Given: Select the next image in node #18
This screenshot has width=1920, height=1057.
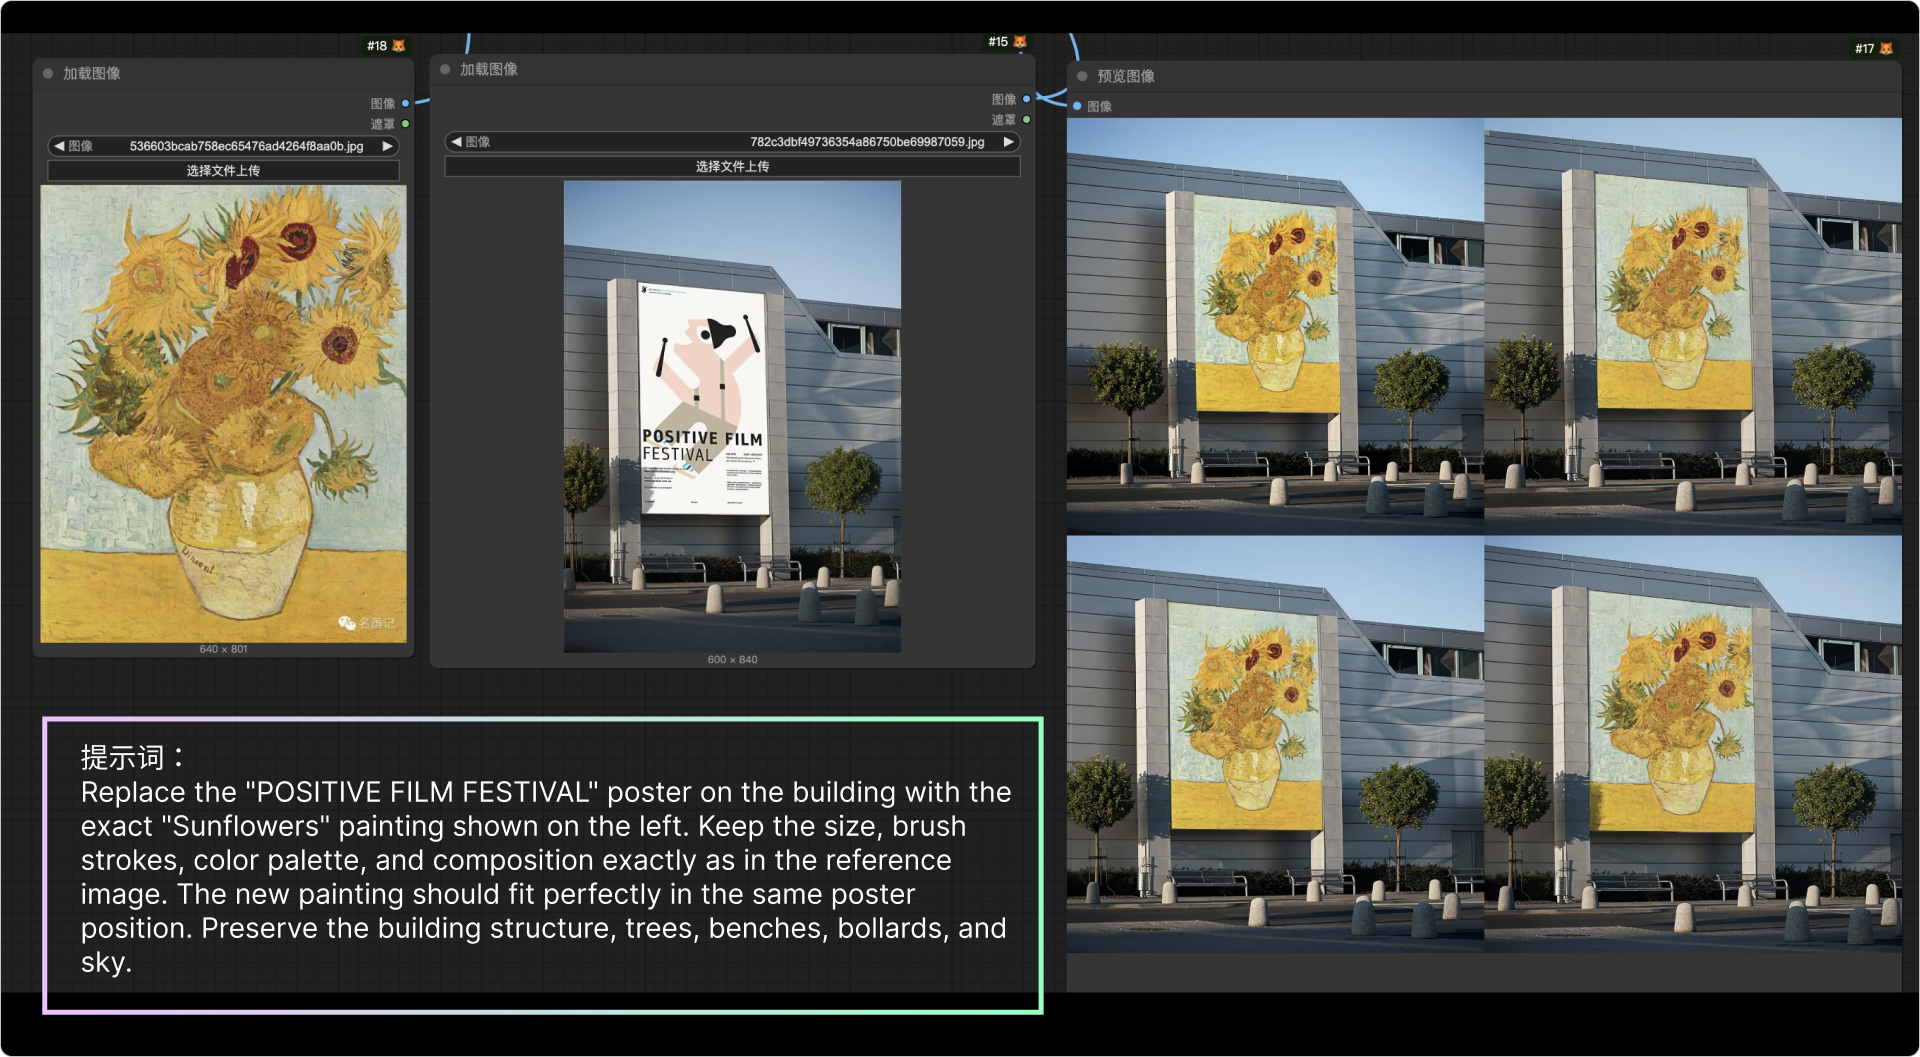Looking at the screenshot, I should point(388,146).
